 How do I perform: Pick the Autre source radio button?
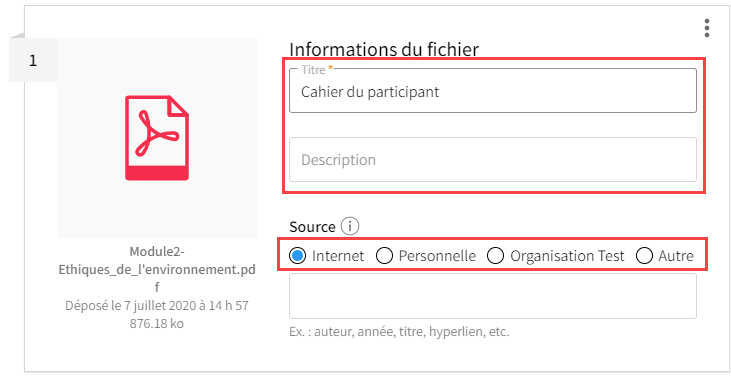click(x=644, y=255)
